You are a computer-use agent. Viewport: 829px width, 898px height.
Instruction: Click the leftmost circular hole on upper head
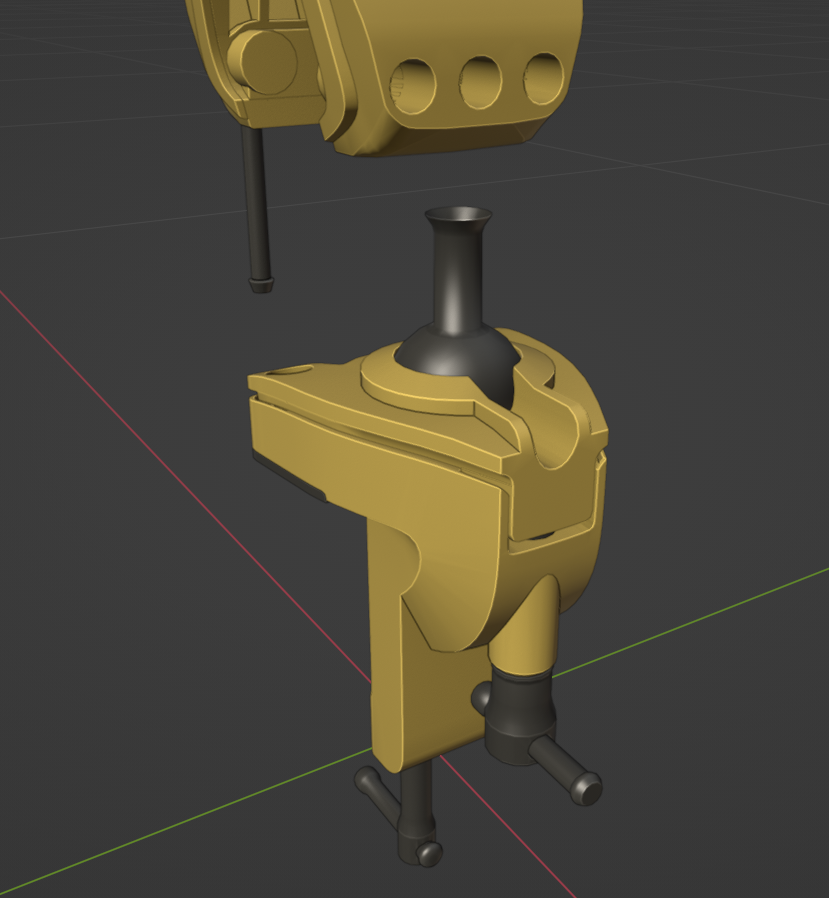click(412, 85)
